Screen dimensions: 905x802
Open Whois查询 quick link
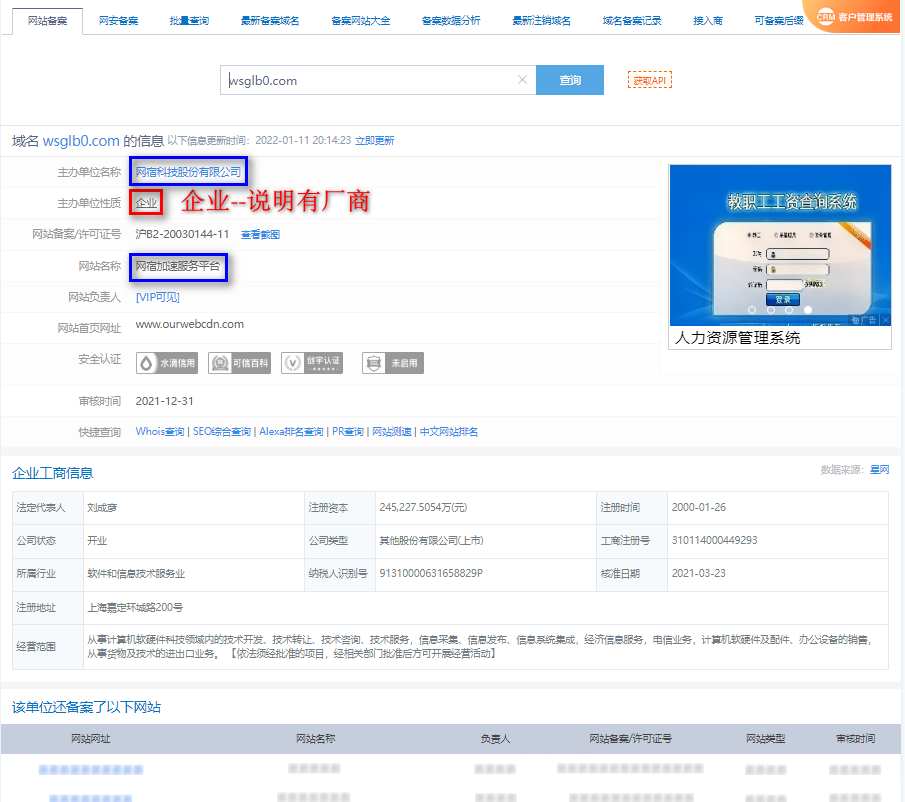pyautogui.click(x=160, y=432)
